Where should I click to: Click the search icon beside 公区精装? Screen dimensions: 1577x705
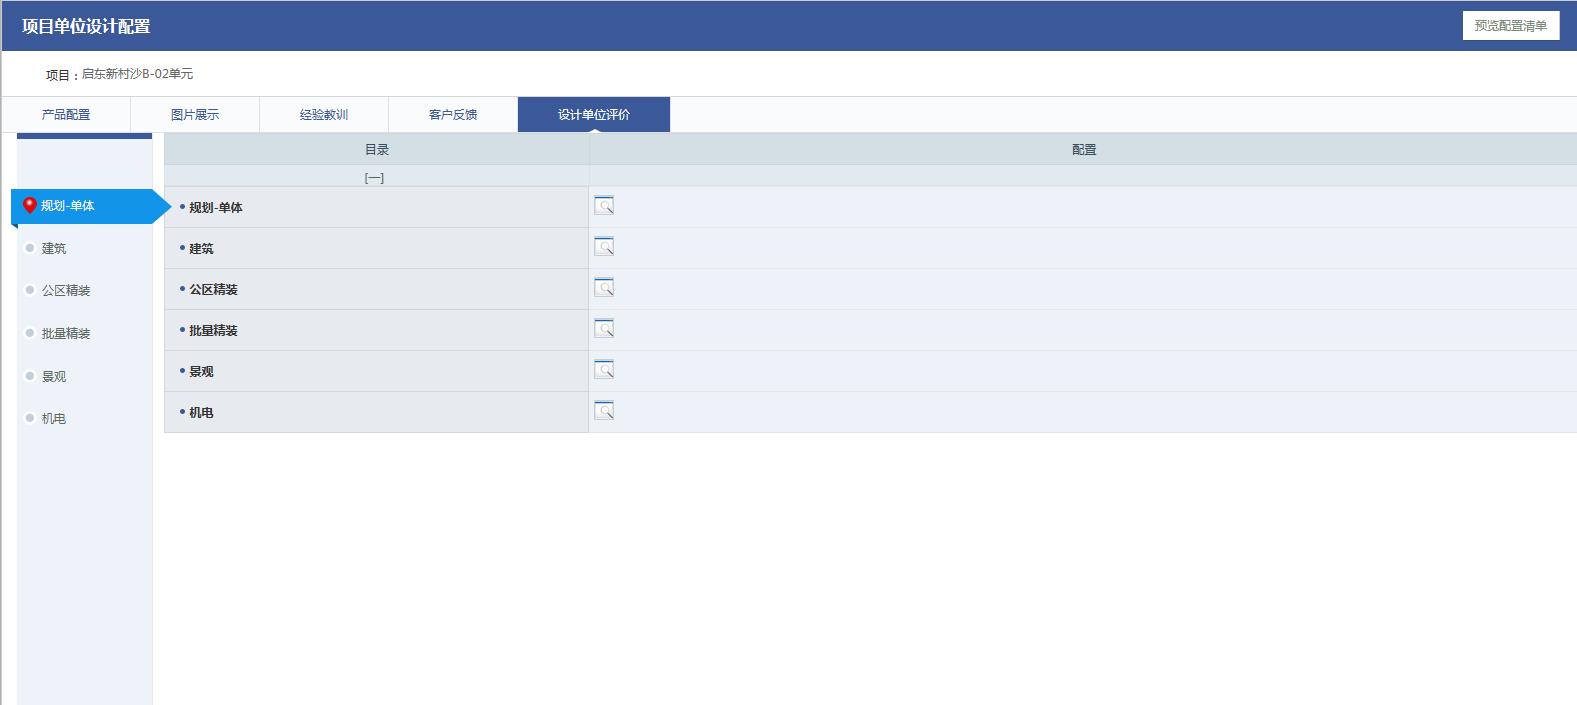pos(603,288)
